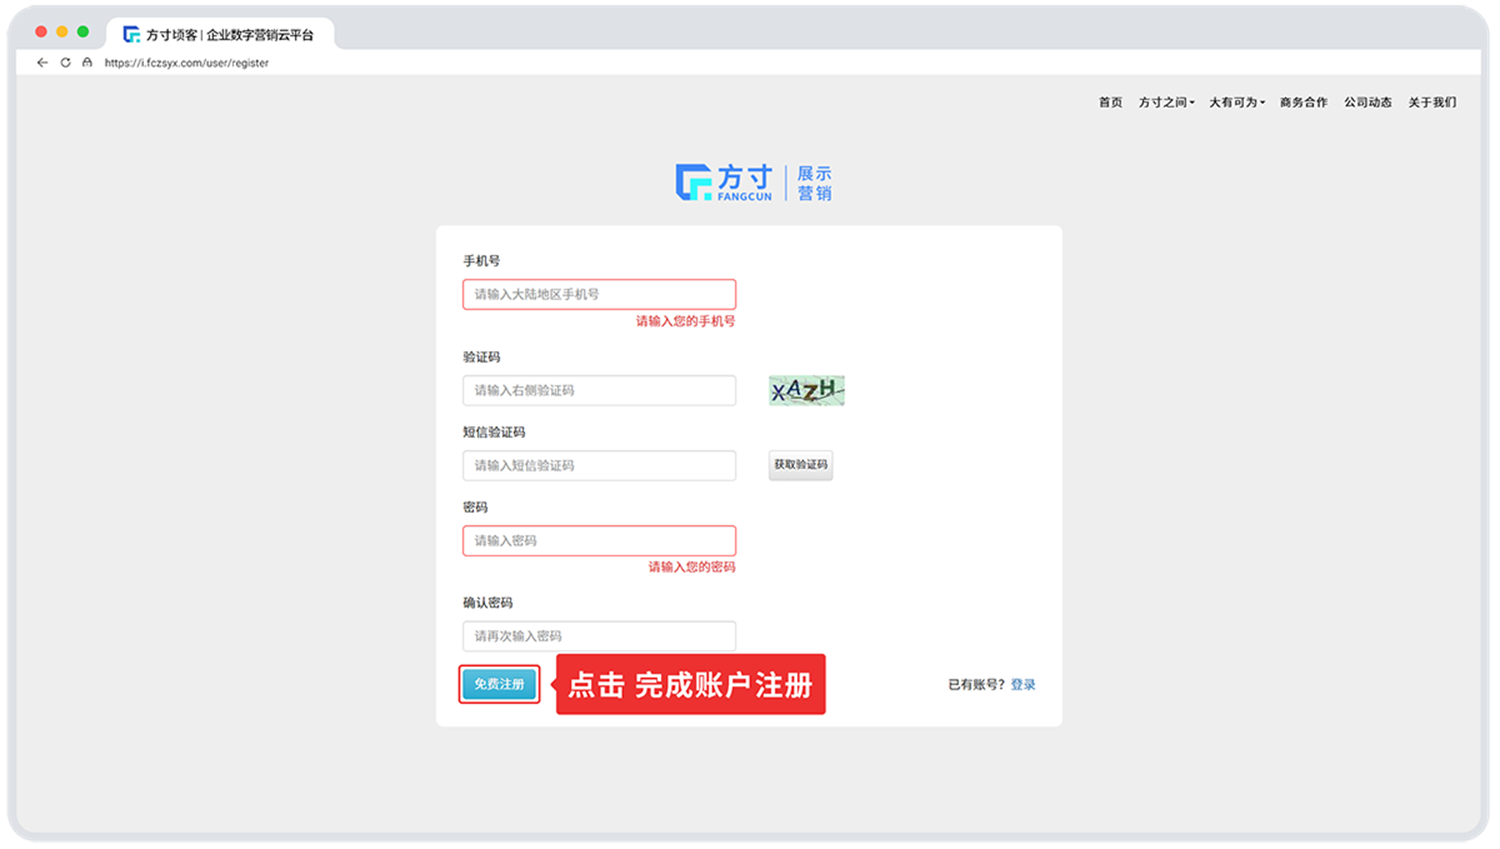Focus the 验证码 captcha input field
Screen dimensions: 1500x849
coord(599,390)
